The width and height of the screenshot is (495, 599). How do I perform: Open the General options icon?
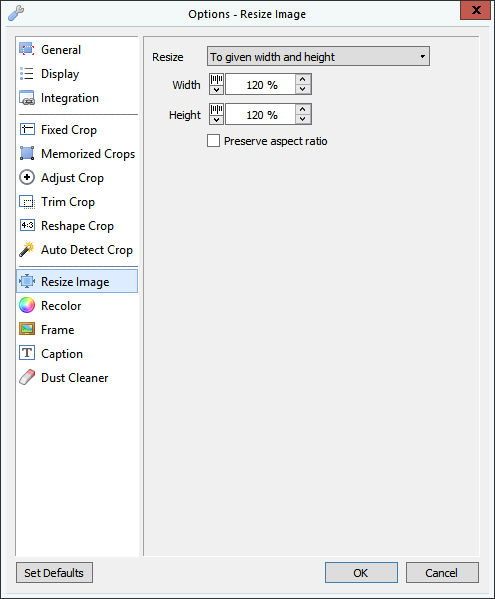[27, 49]
